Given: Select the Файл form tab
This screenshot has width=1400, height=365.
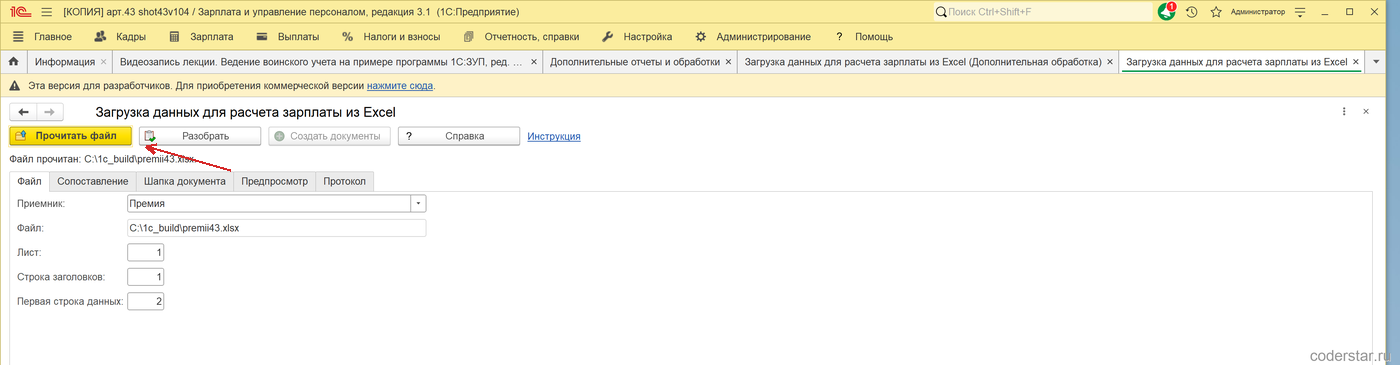Looking at the screenshot, I should pos(30,181).
